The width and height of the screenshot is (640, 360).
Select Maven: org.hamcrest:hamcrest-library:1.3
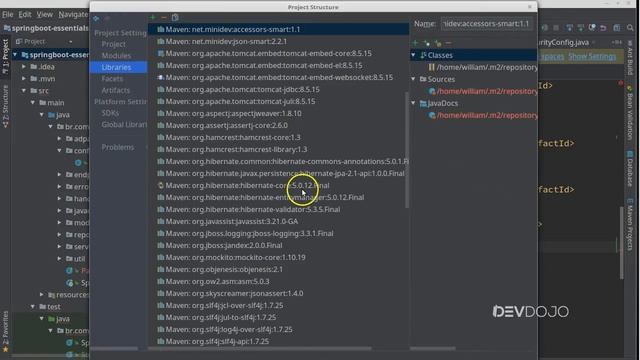tap(278, 149)
